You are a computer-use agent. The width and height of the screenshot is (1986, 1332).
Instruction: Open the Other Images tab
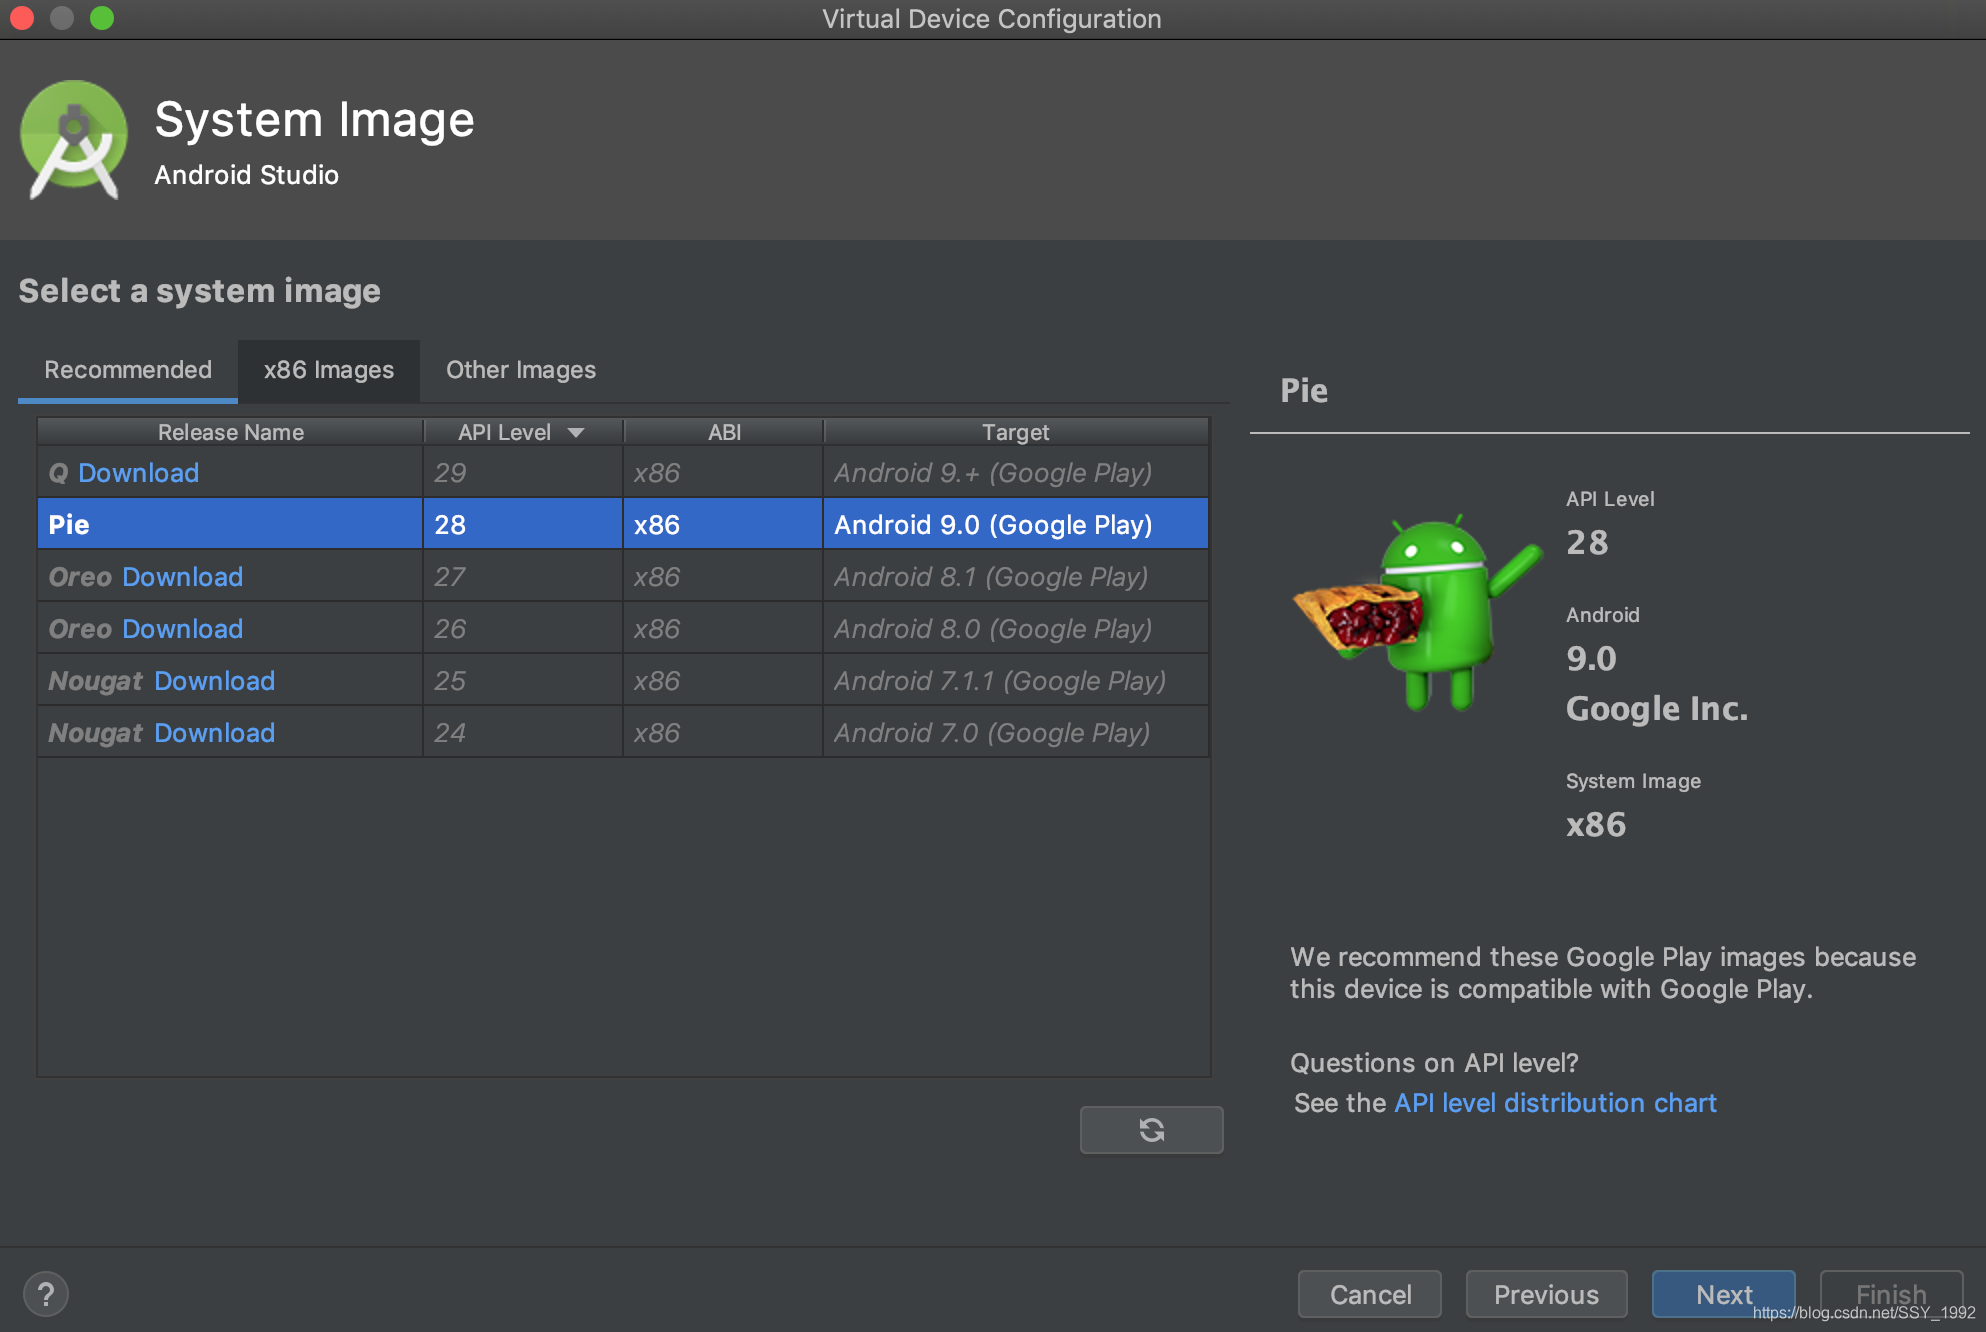pyautogui.click(x=520, y=370)
